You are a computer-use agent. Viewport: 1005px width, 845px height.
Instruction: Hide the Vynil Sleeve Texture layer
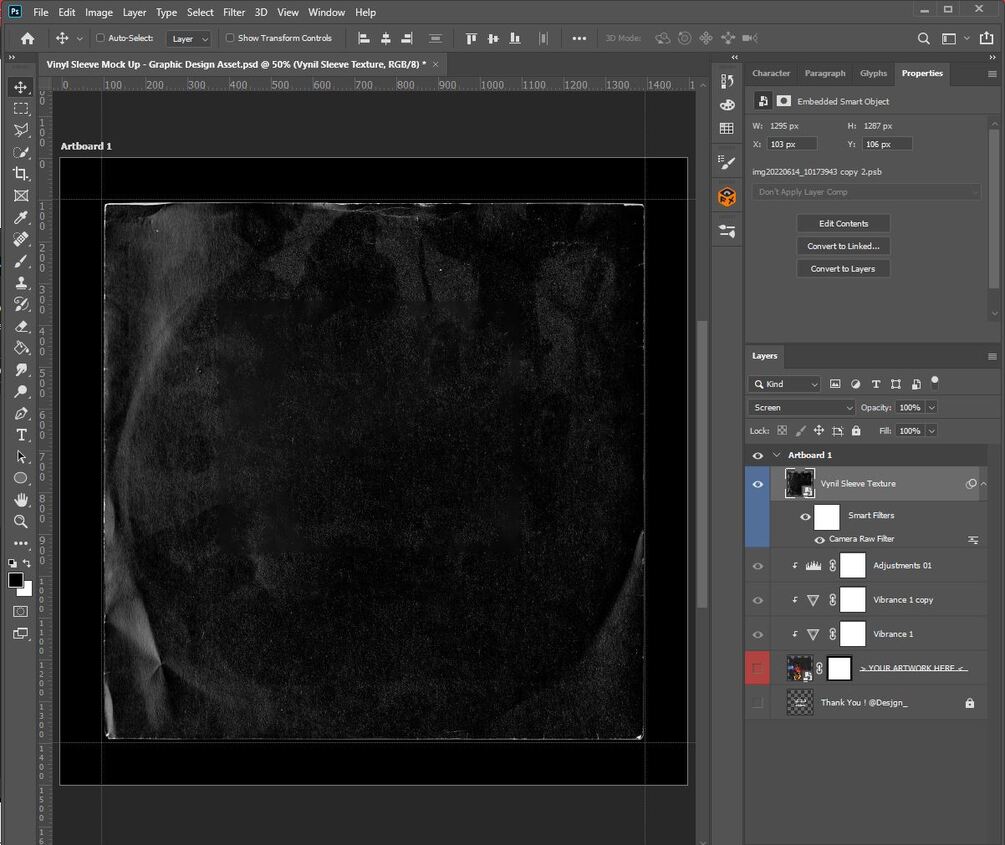758,484
